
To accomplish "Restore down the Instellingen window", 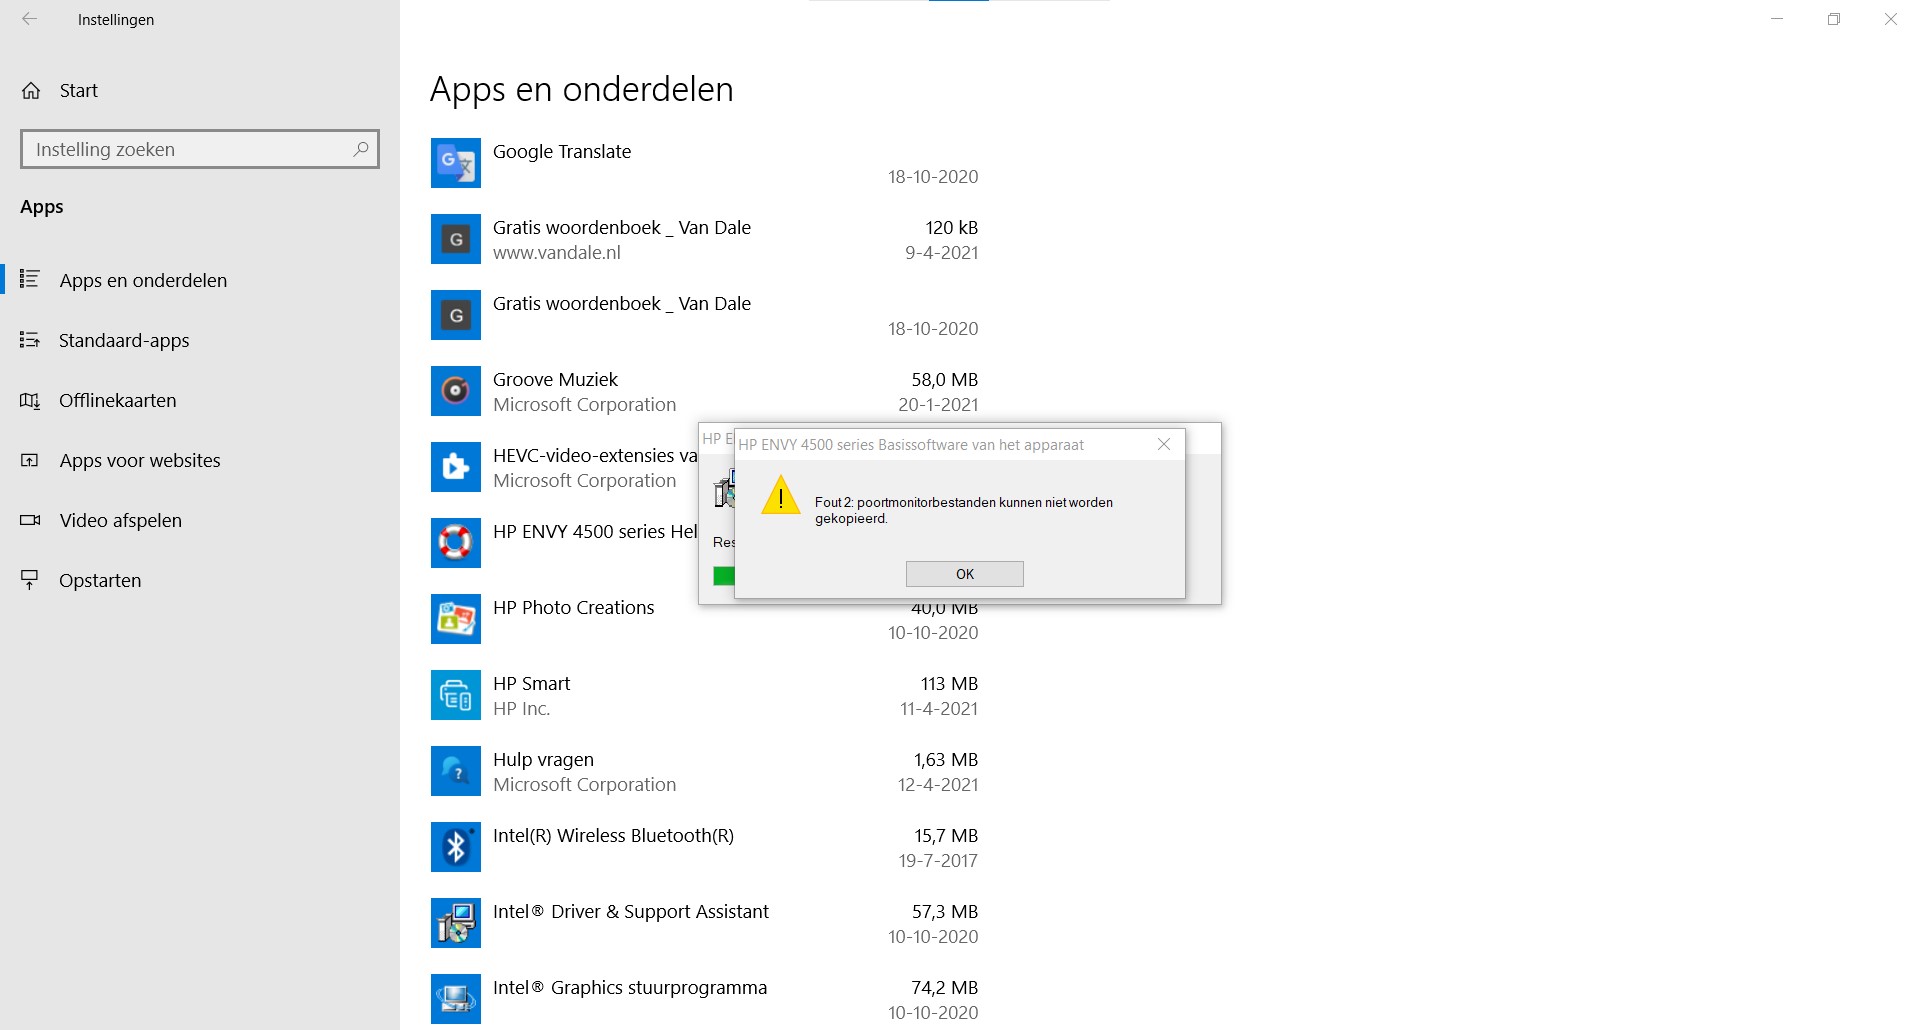I will pyautogui.click(x=1834, y=19).
